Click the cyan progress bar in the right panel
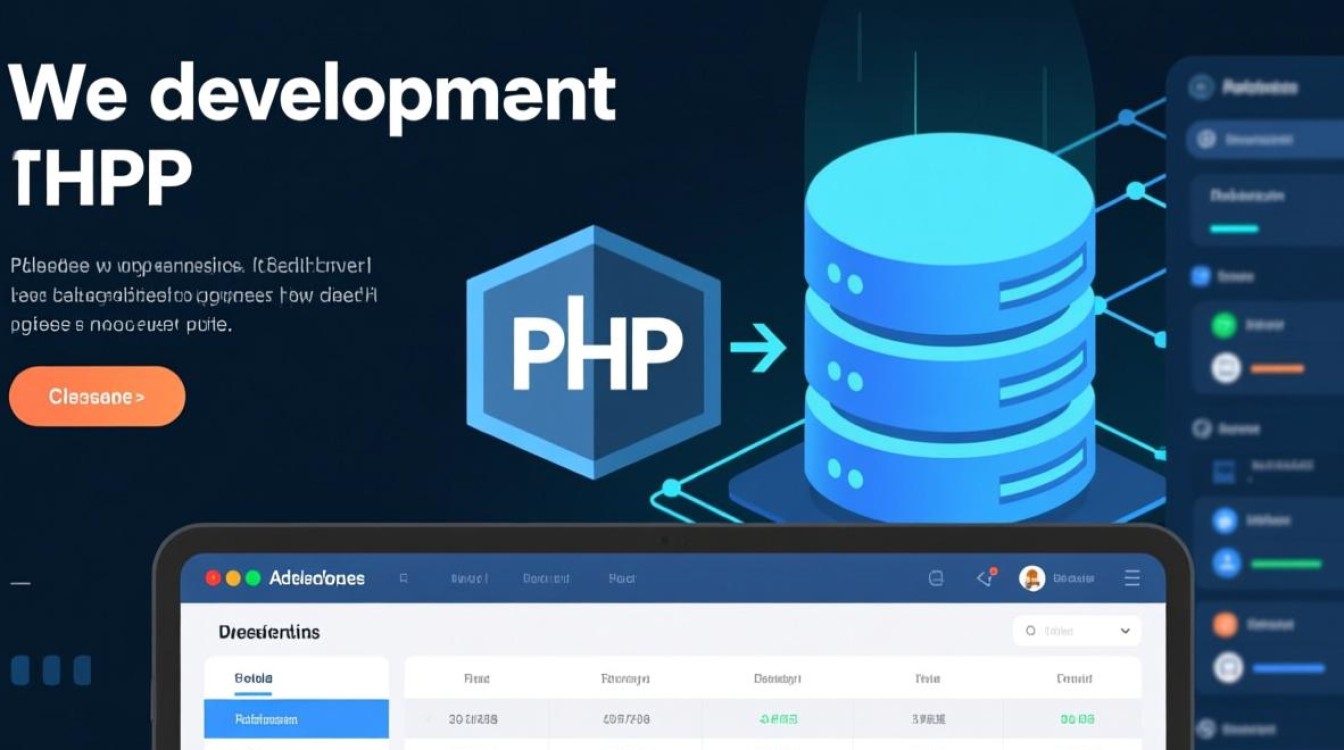Image resolution: width=1344 pixels, height=750 pixels. (1236, 229)
